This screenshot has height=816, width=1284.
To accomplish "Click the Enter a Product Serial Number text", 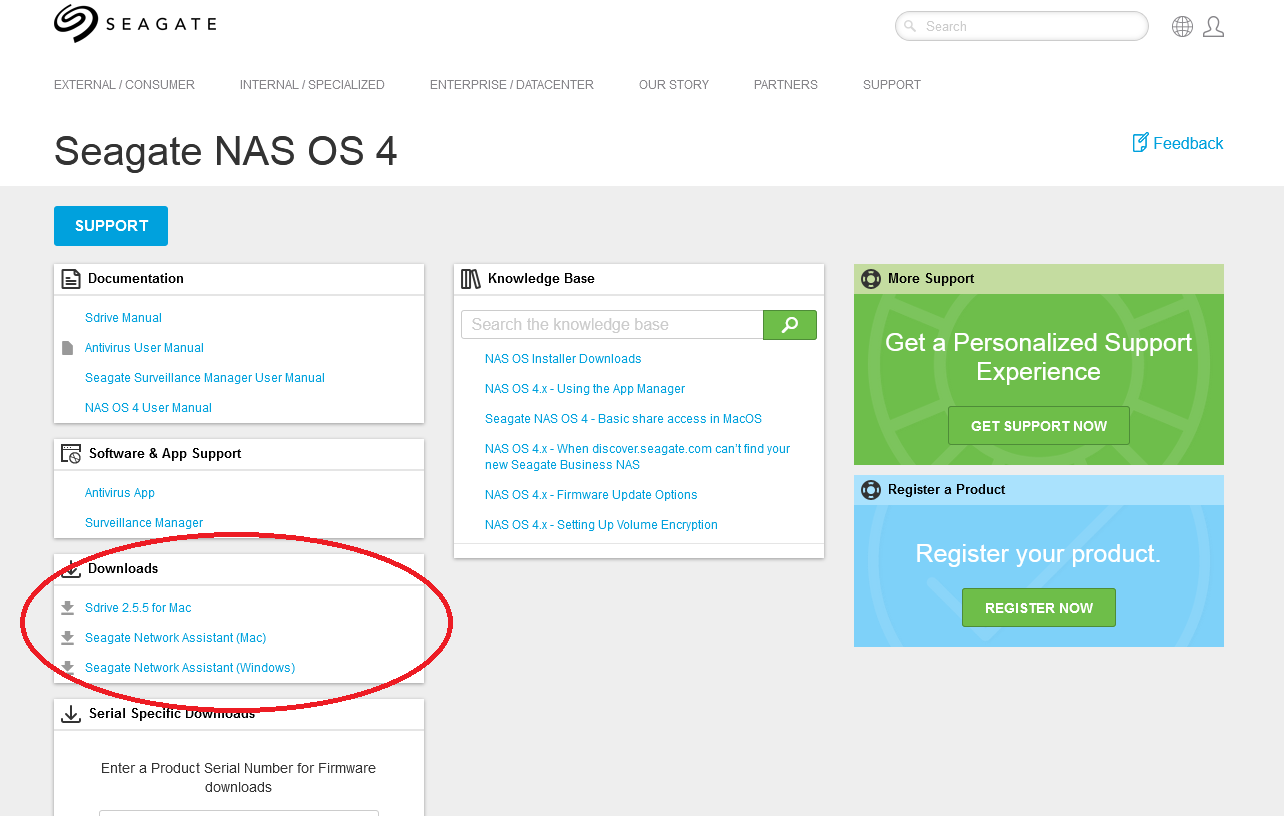I will [239, 778].
